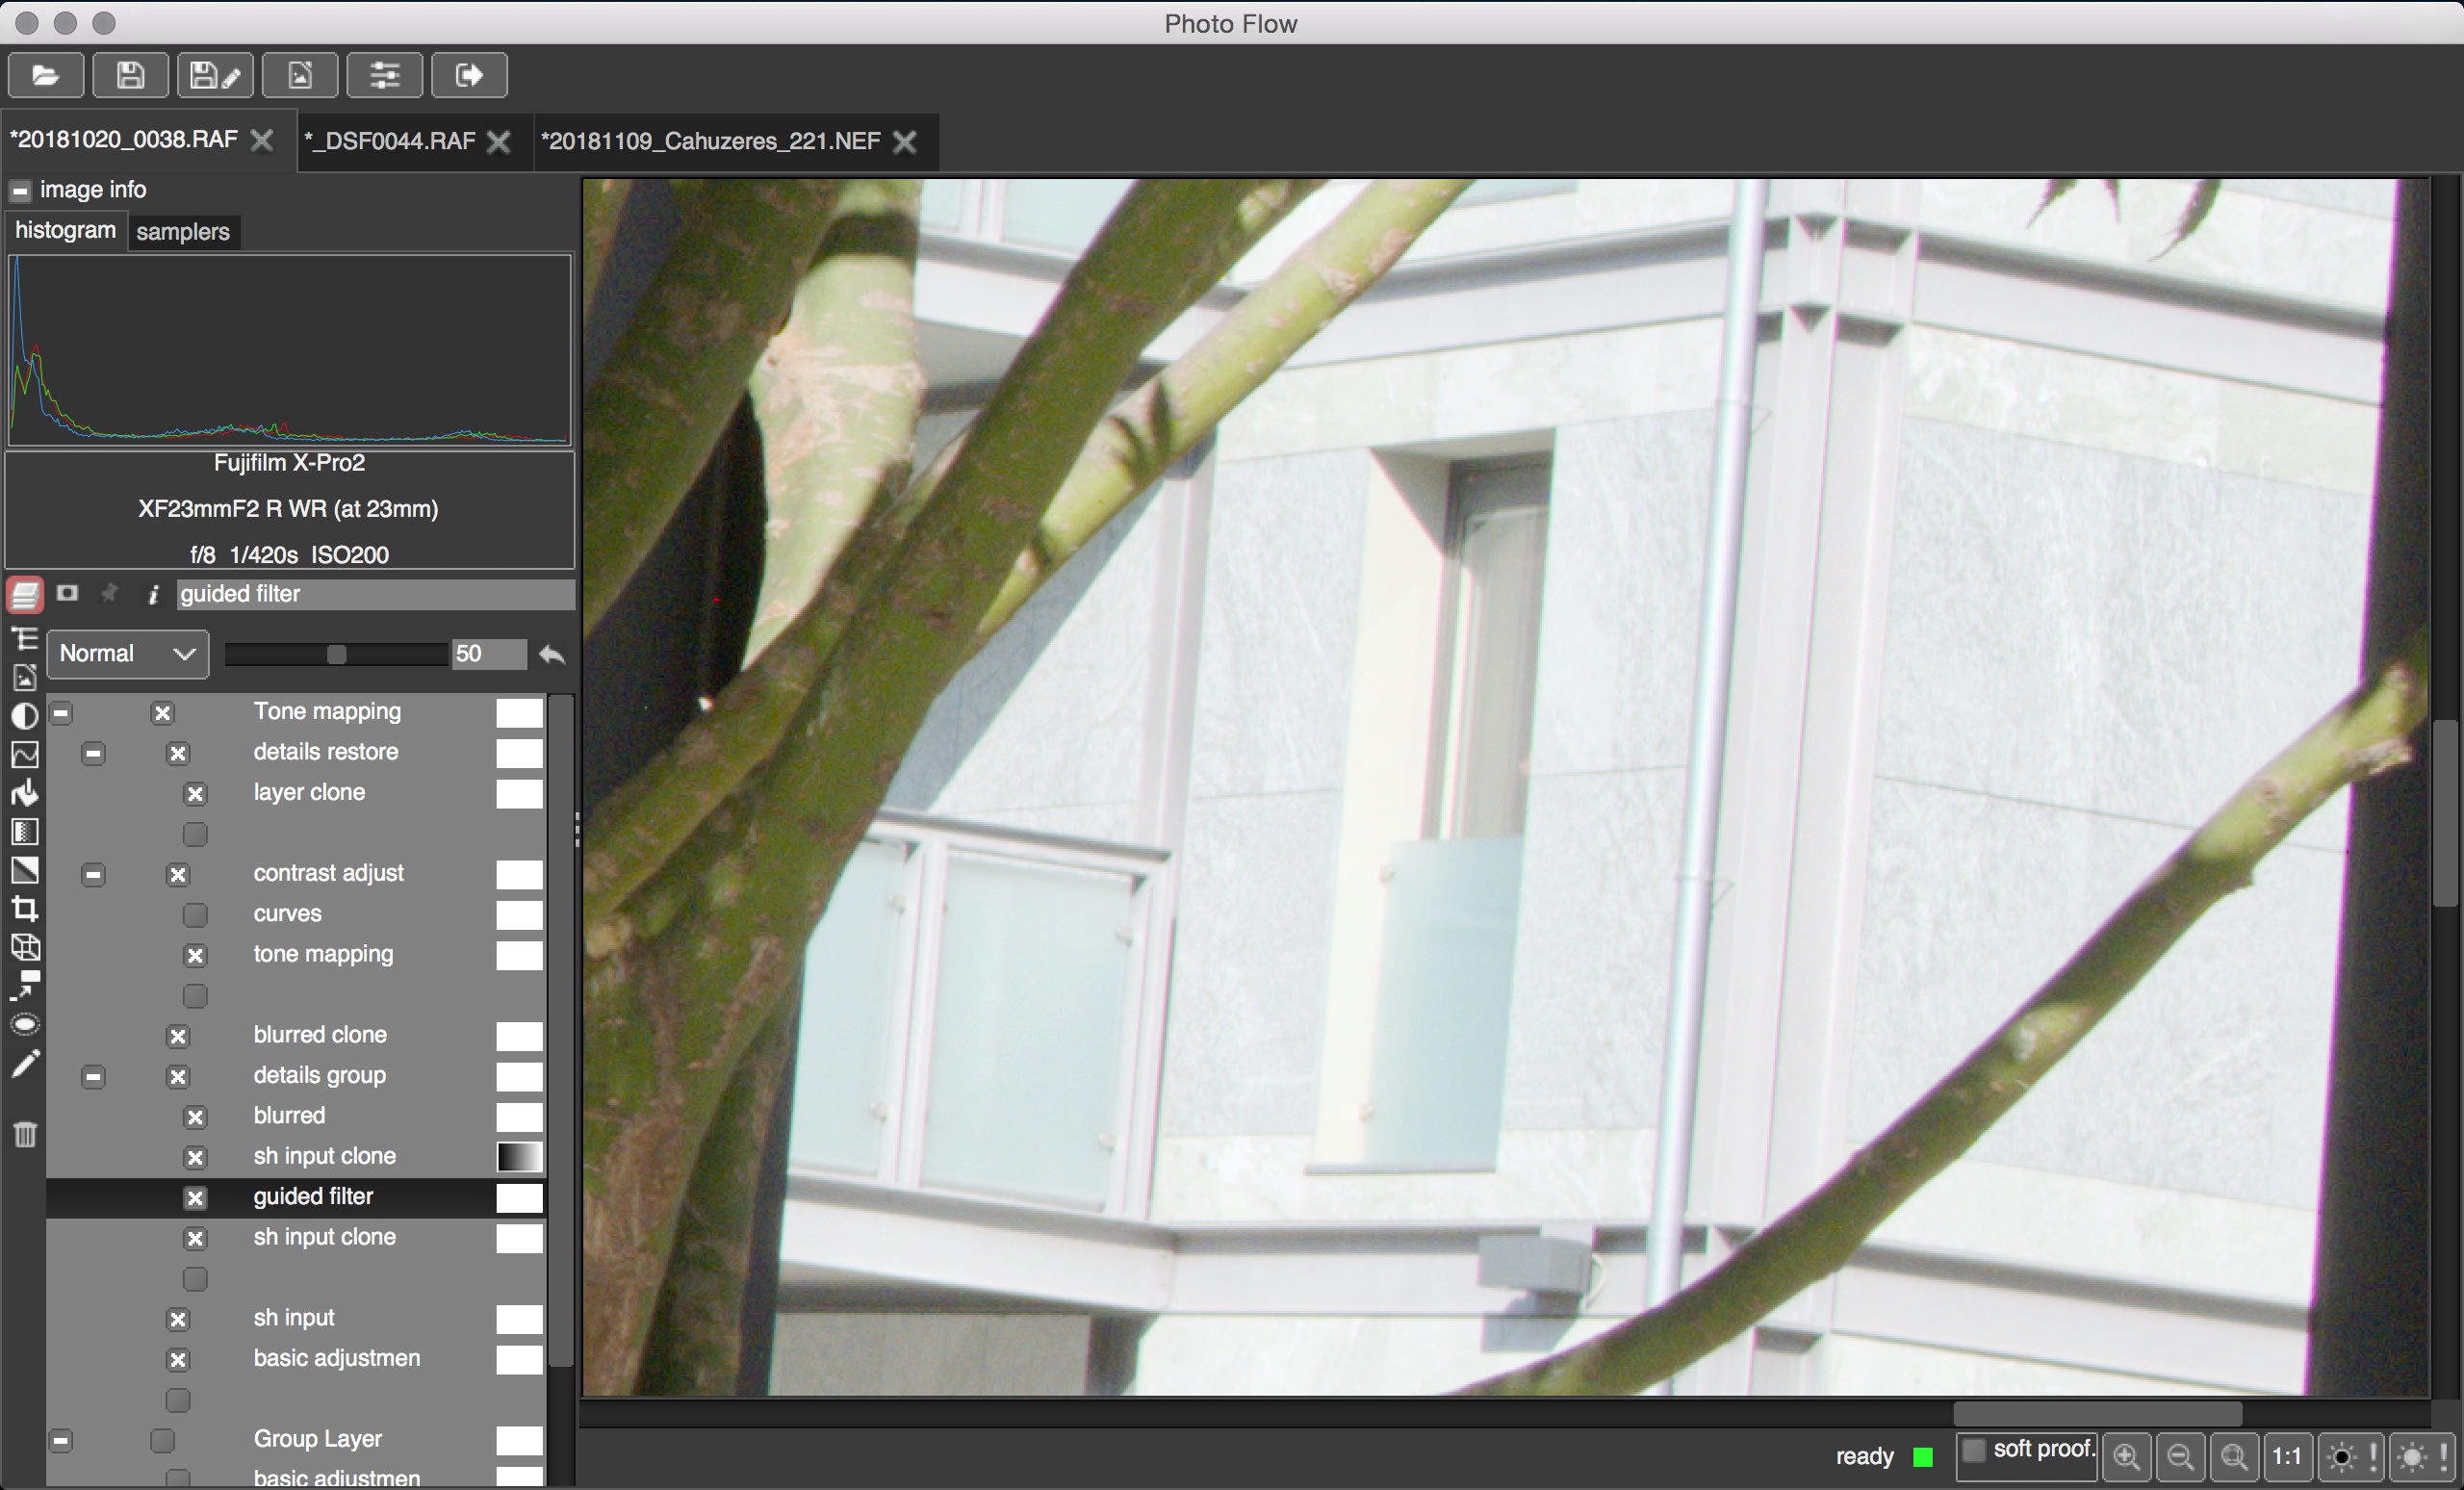Open the Normal blend mode dropdown
The image size is (2464, 1490).
pyautogui.click(x=128, y=654)
